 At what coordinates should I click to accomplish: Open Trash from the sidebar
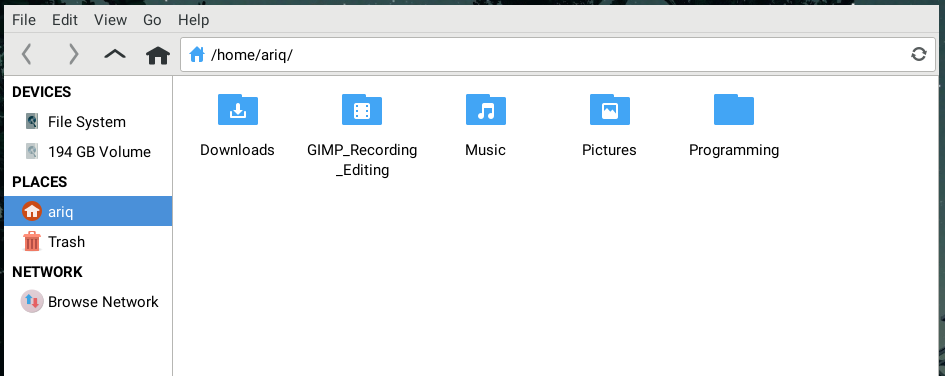(88, 242)
